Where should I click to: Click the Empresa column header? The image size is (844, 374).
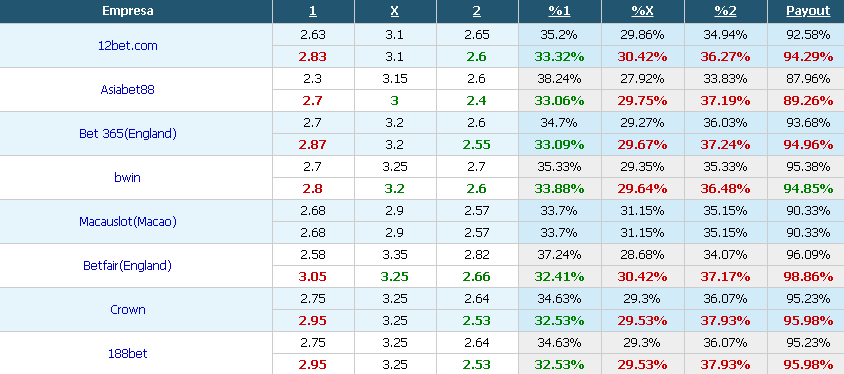pos(128,11)
